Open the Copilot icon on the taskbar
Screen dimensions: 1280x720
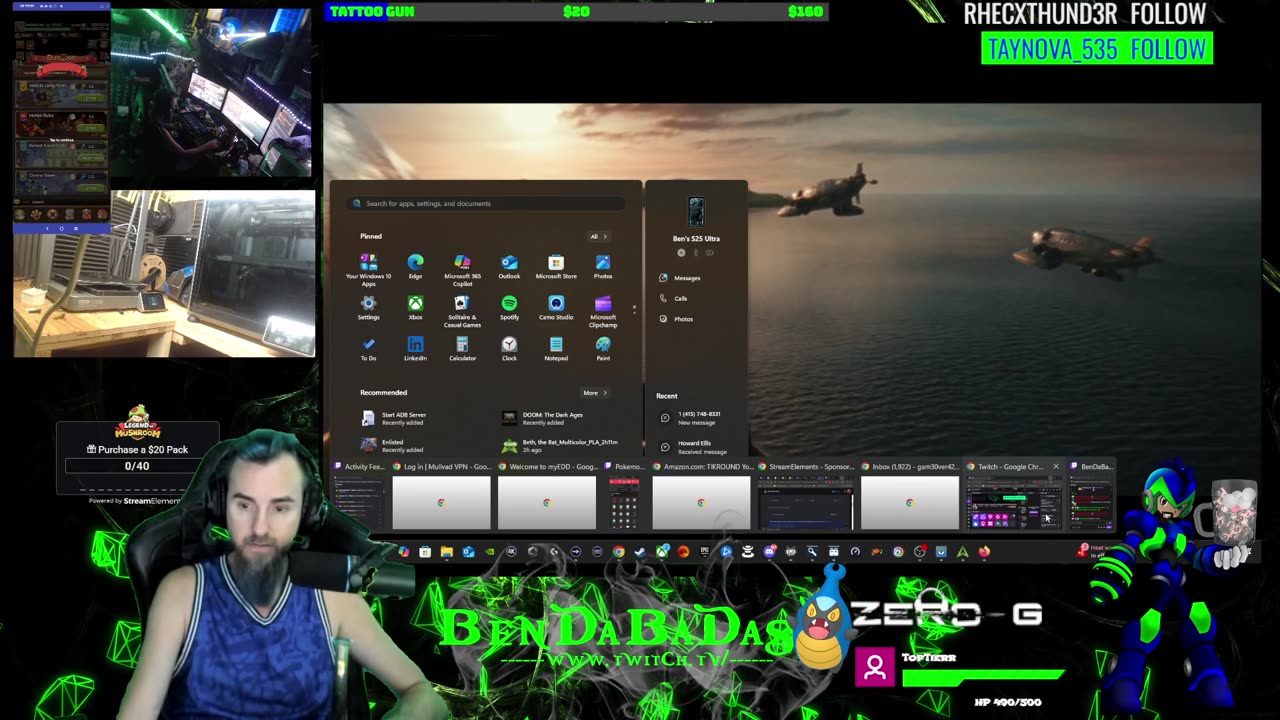[x=404, y=551]
